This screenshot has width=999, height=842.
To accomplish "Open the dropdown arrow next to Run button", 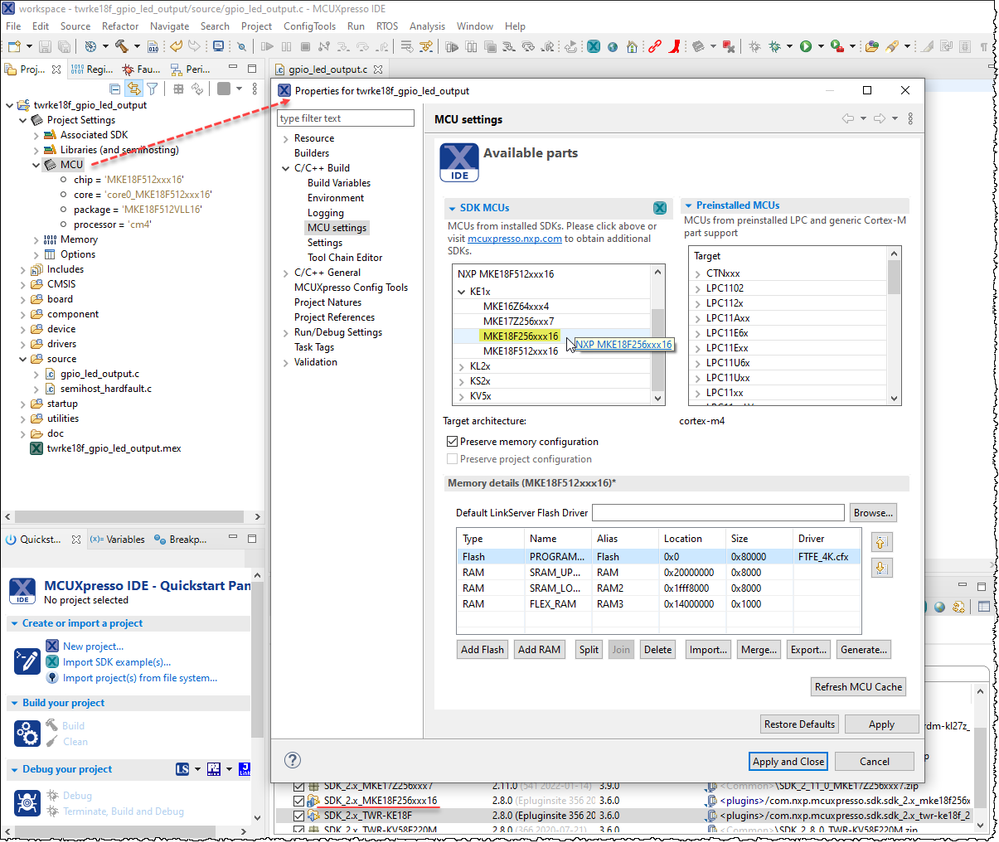I will click(x=821, y=46).
